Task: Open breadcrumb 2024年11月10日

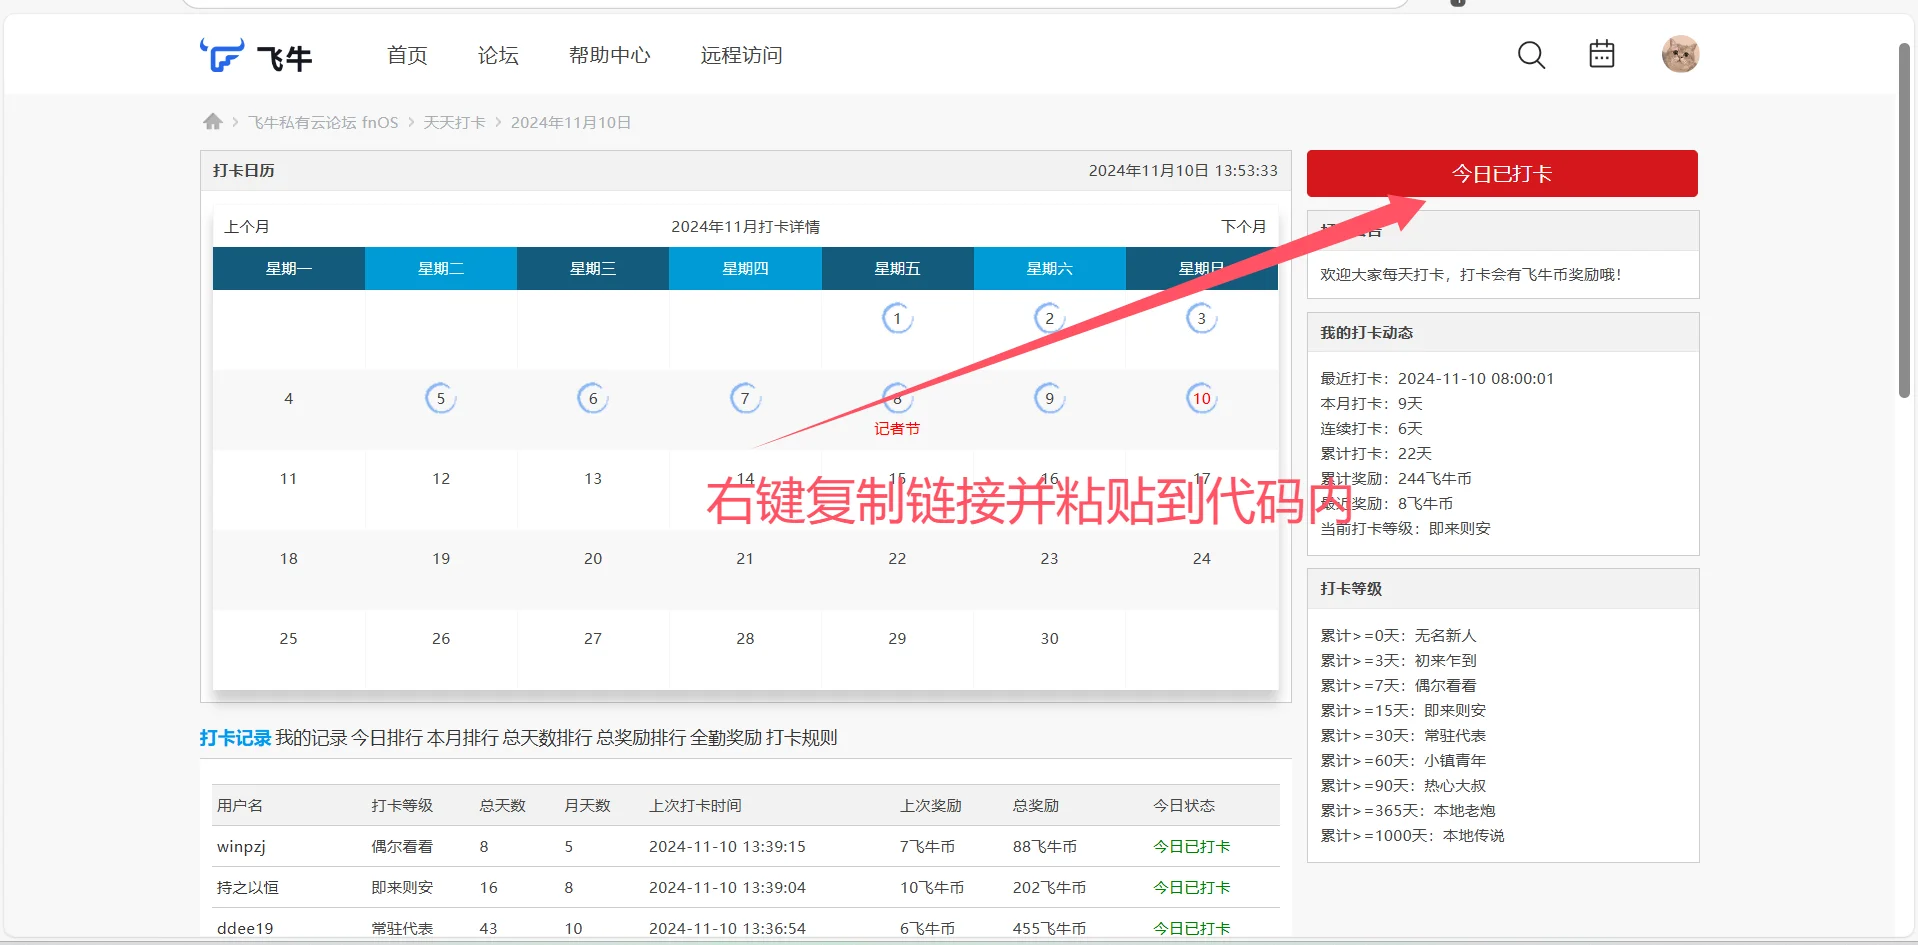Action: pyautogui.click(x=571, y=123)
